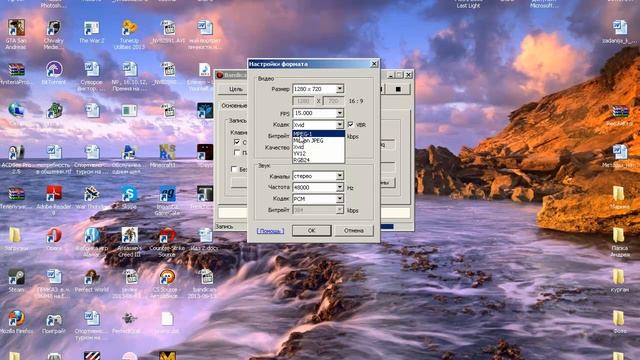
Task: Launch the Chivalry Medieval shortcut
Action: (x=53, y=34)
